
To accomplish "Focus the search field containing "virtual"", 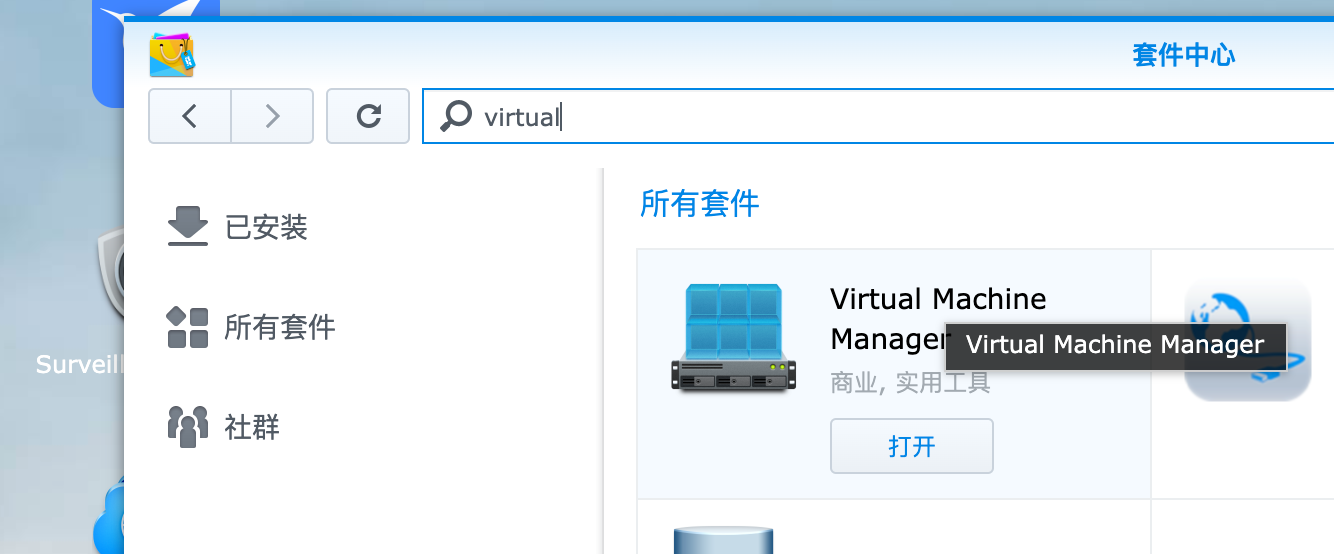I will coord(878,116).
